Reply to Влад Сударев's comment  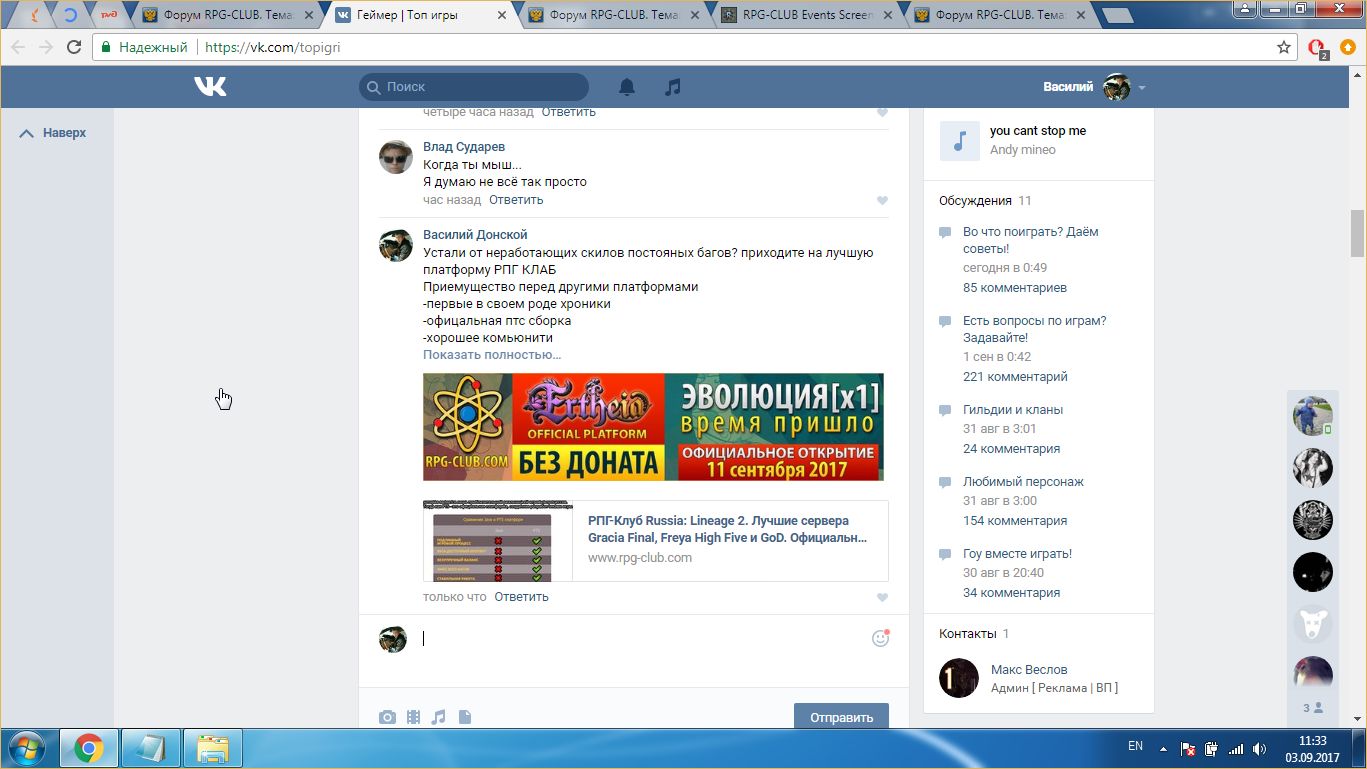[516, 200]
